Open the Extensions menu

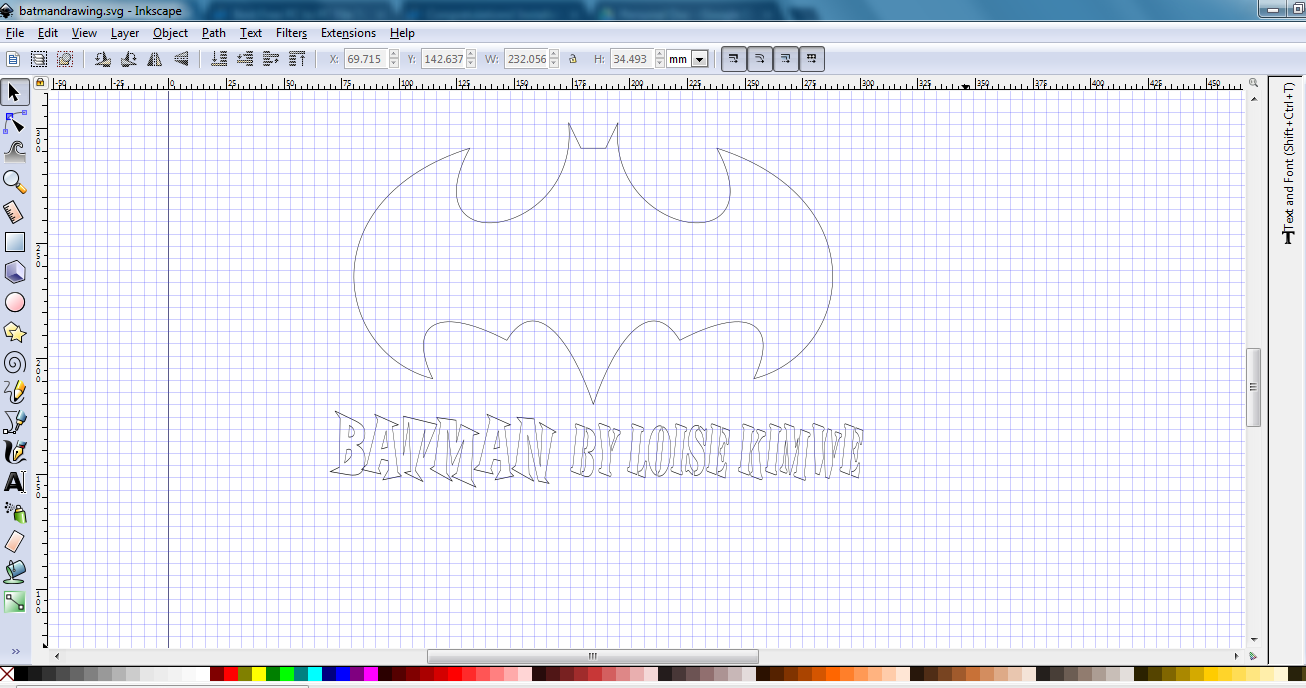(x=348, y=33)
